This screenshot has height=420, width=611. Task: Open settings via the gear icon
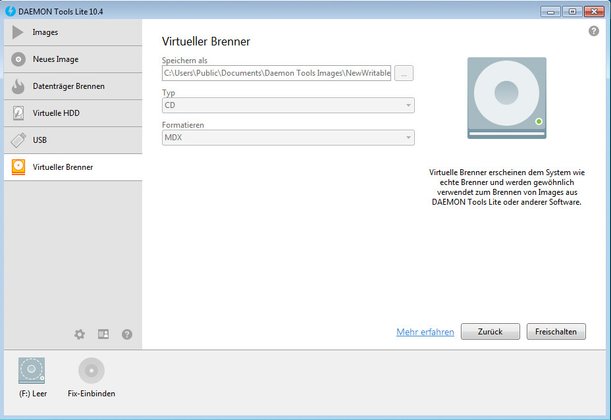click(80, 334)
